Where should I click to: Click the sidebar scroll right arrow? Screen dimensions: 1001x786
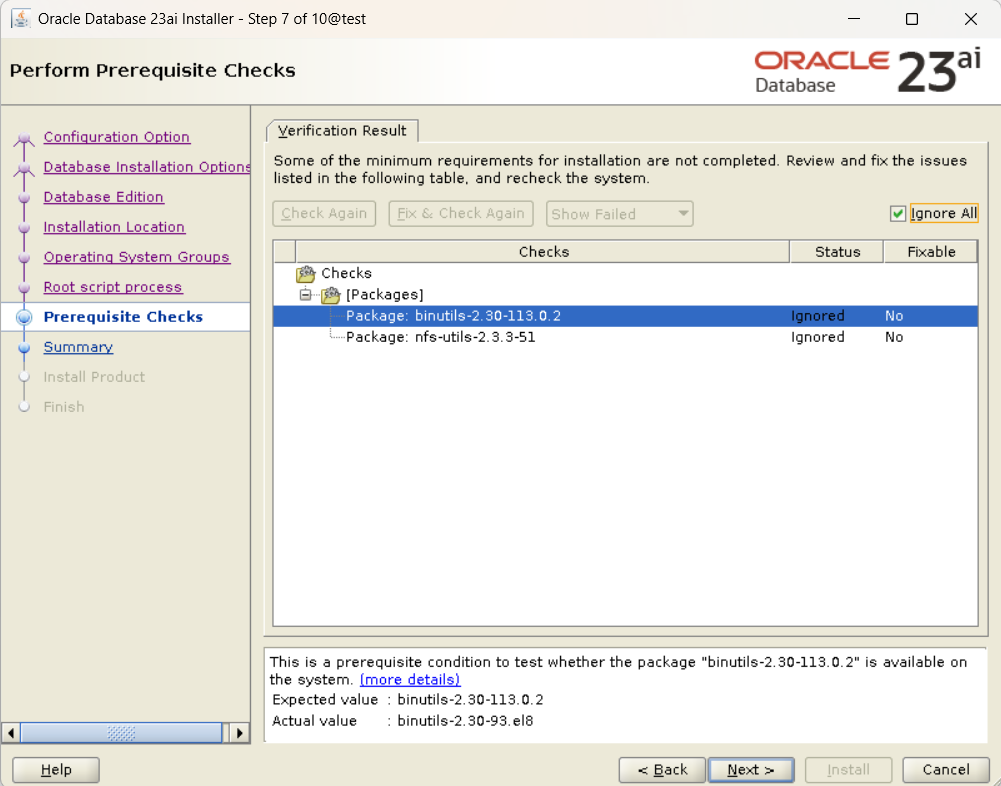(239, 732)
